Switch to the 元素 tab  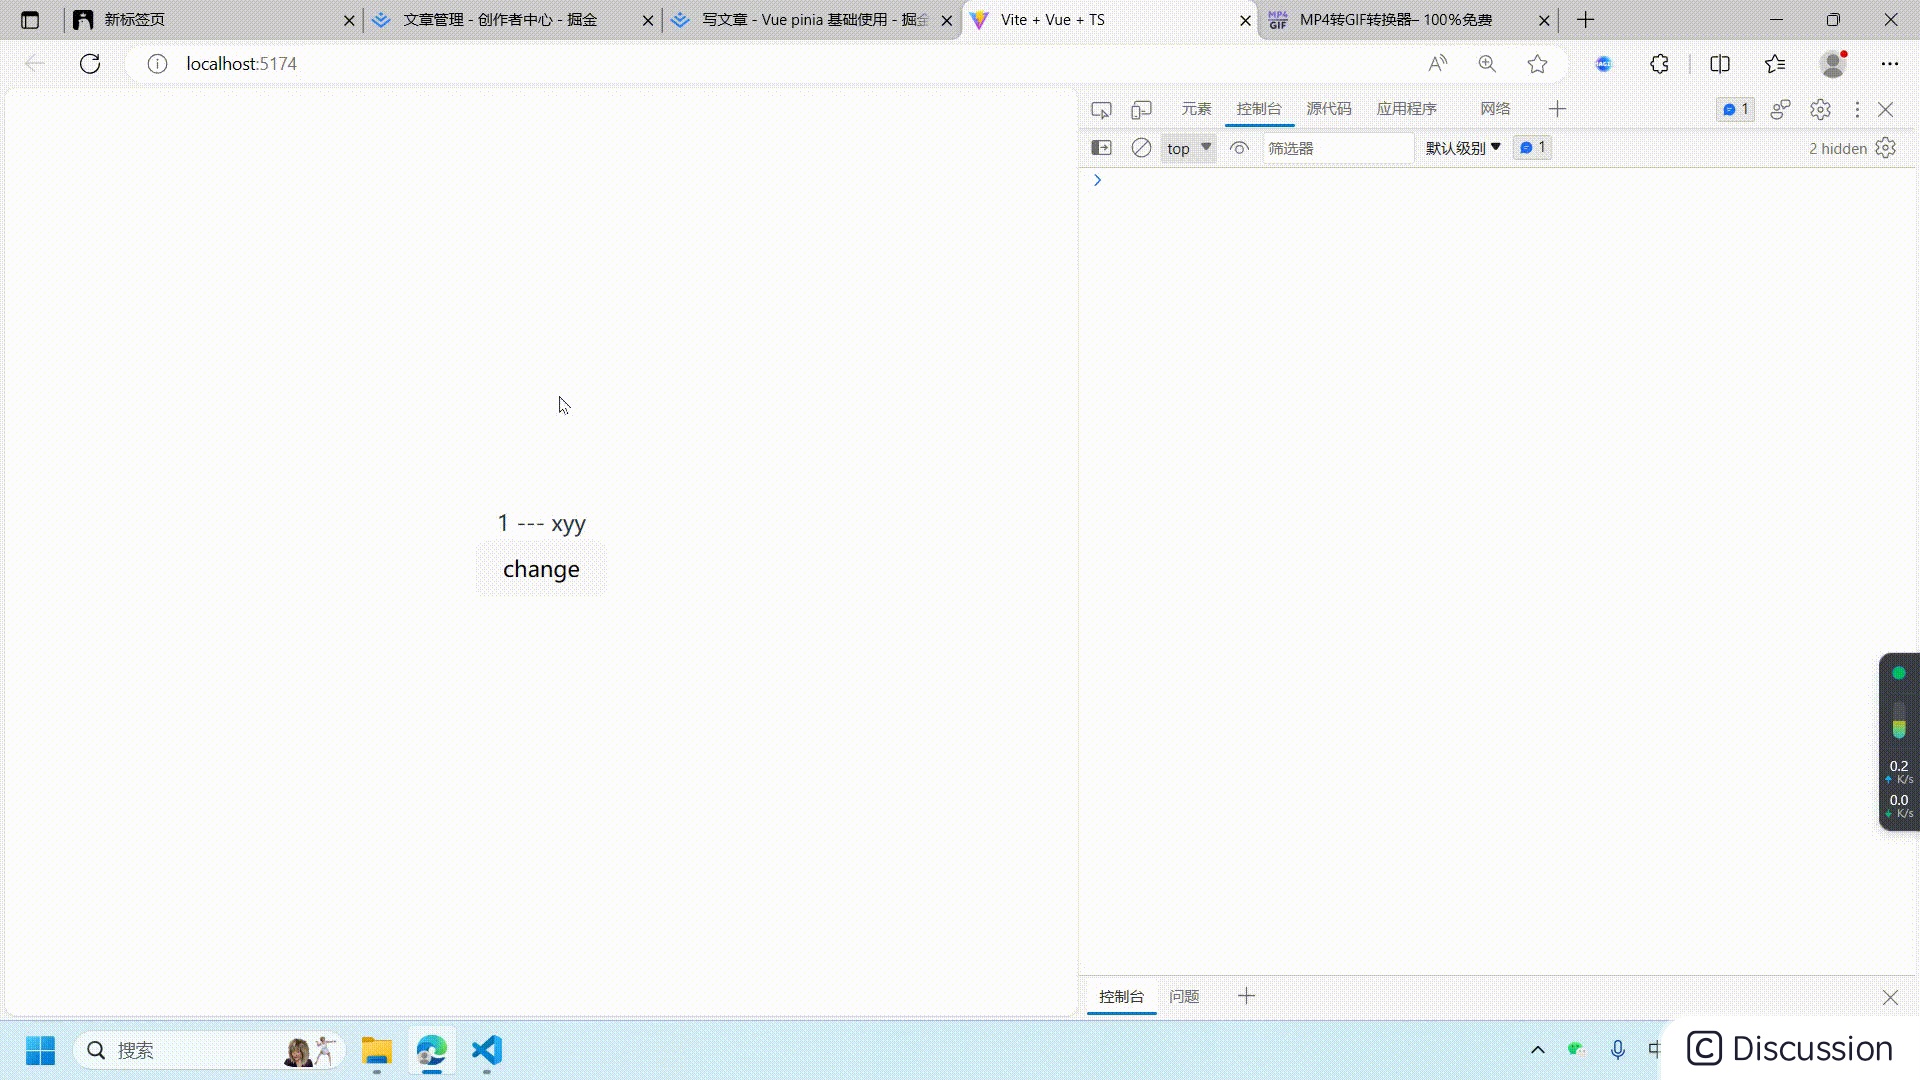1196,109
